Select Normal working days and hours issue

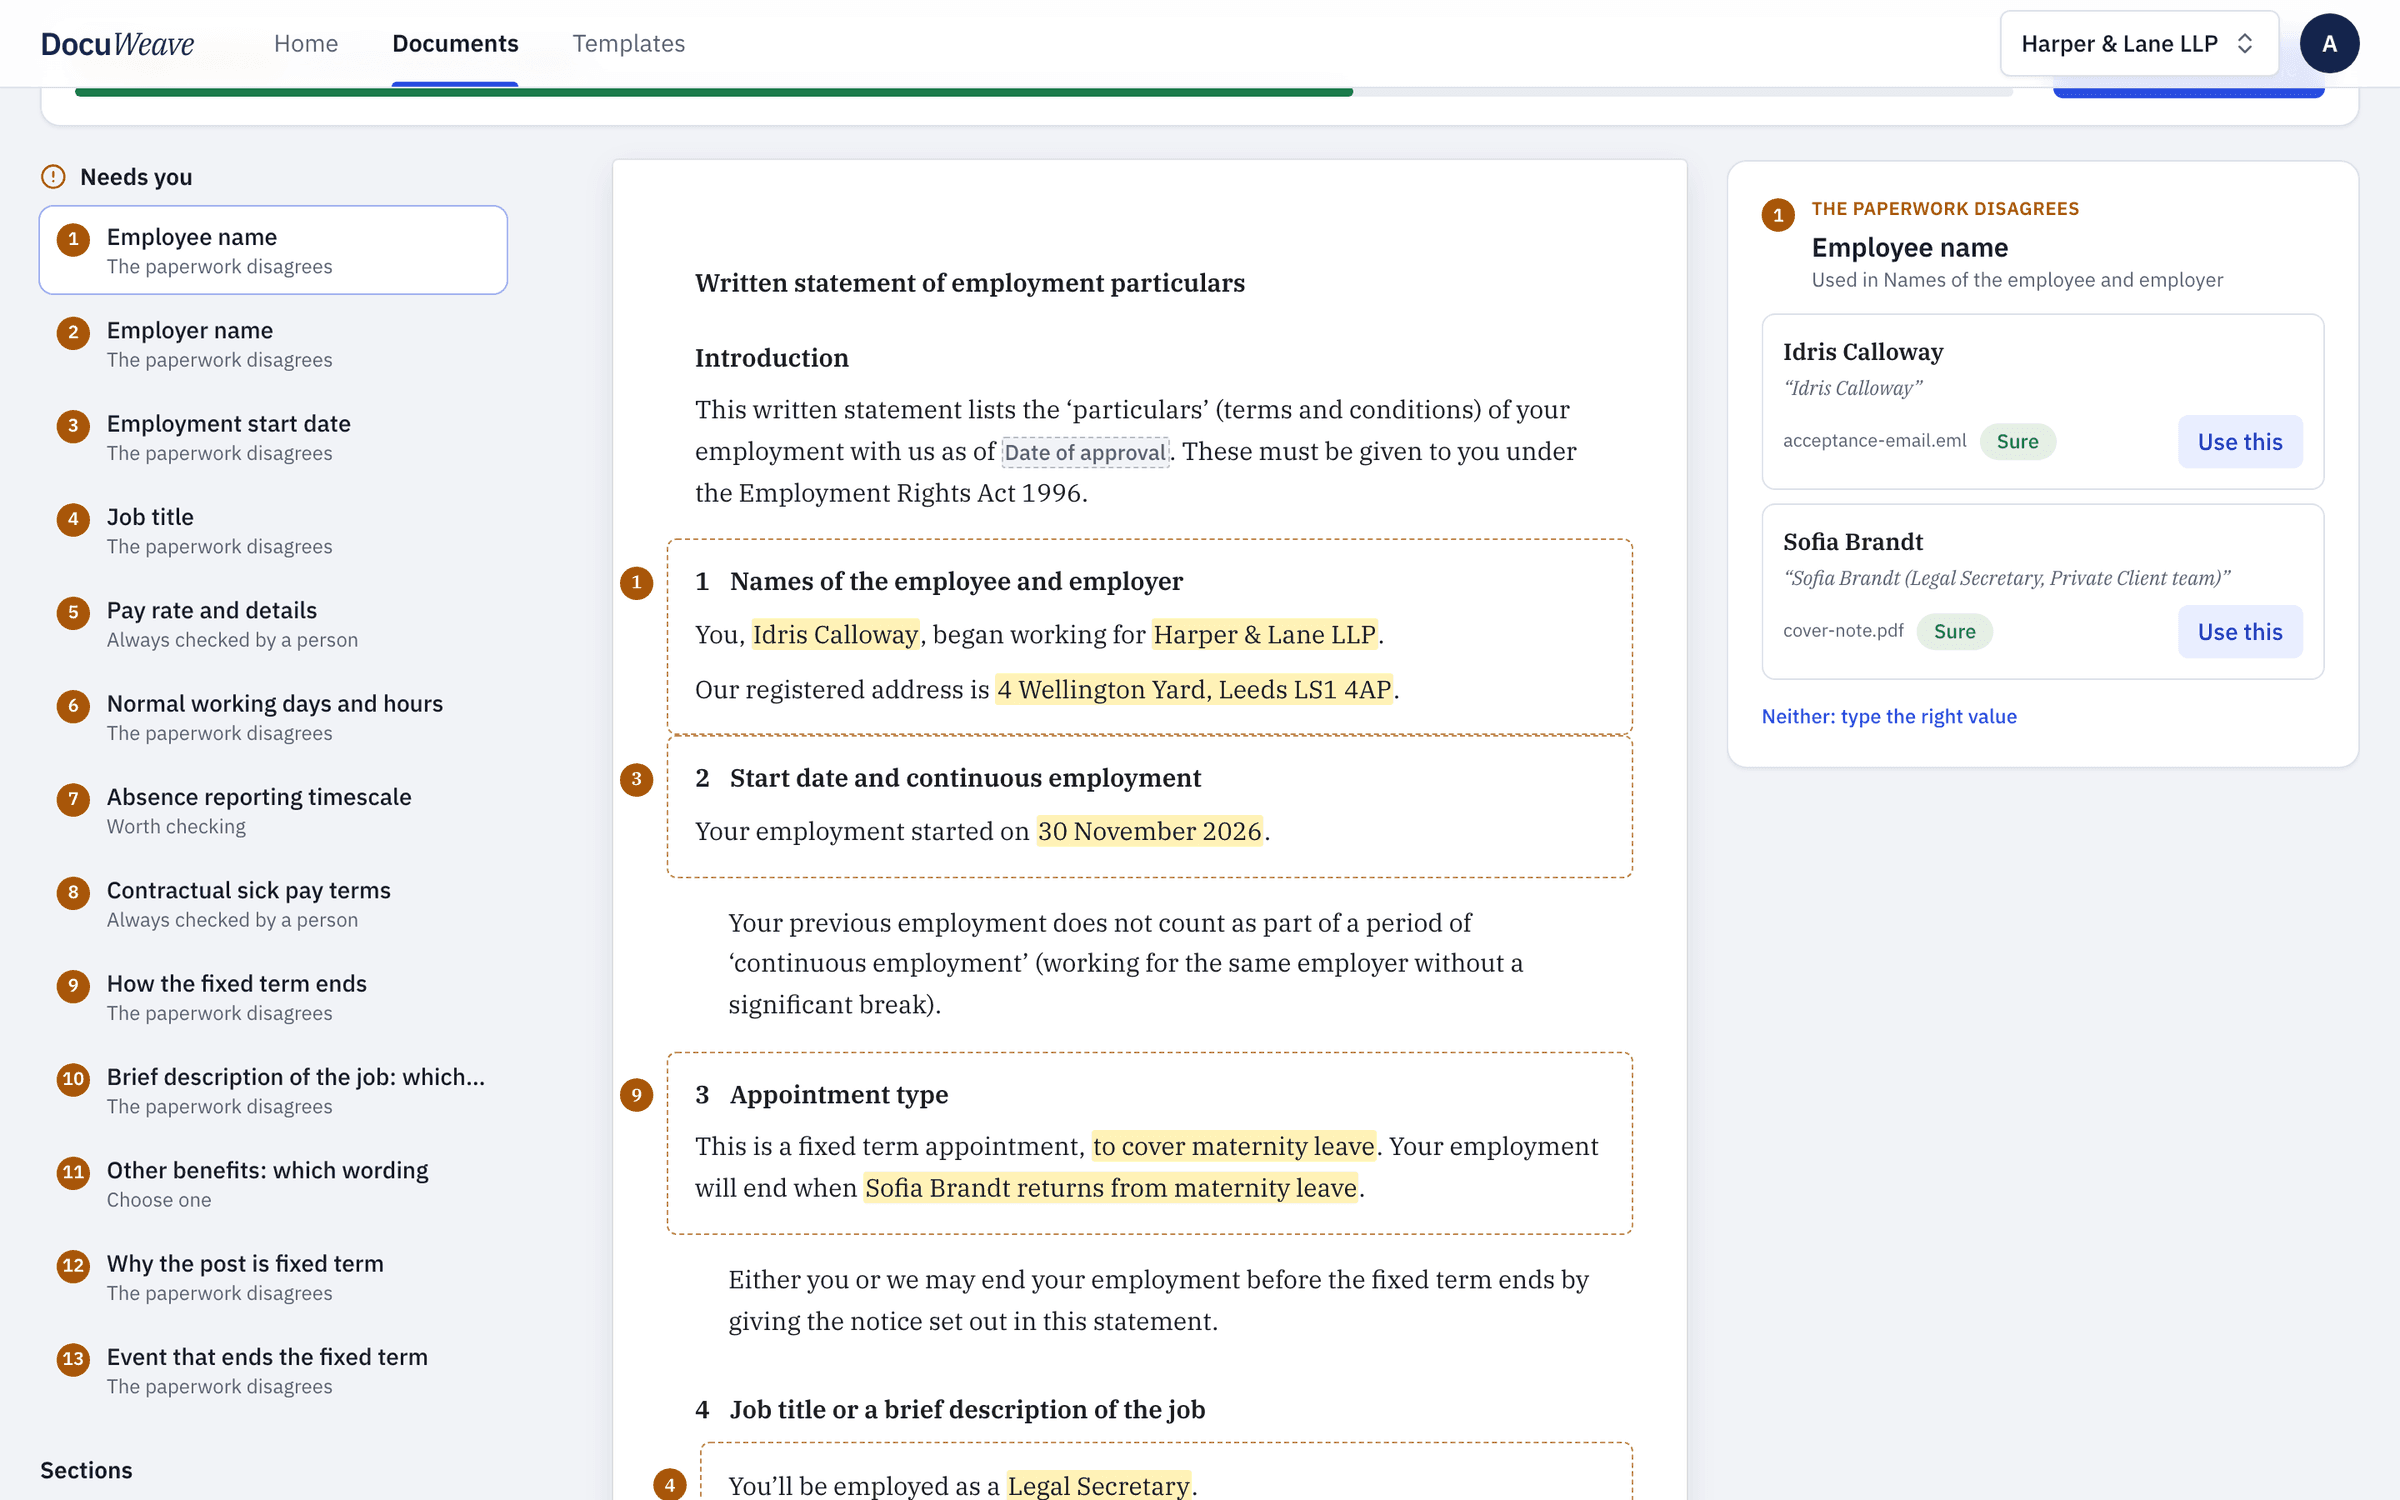[273, 717]
